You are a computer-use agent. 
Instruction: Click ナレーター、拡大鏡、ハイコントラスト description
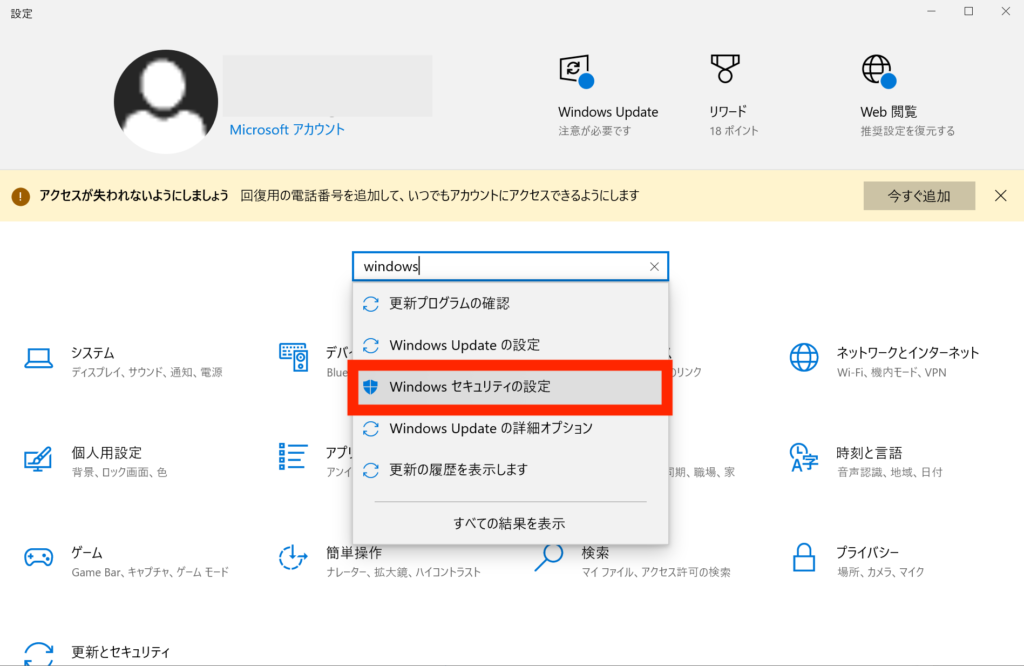[x=404, y=572]
